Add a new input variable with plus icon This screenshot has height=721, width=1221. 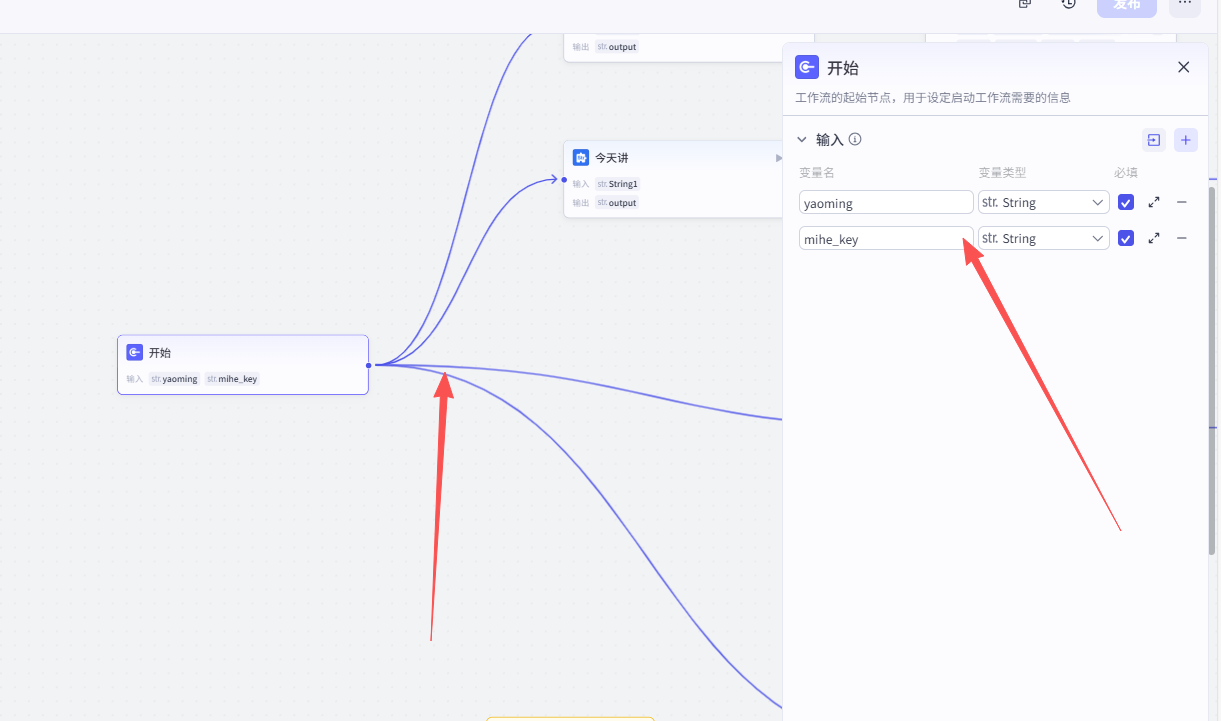[x=1186, y=140]
